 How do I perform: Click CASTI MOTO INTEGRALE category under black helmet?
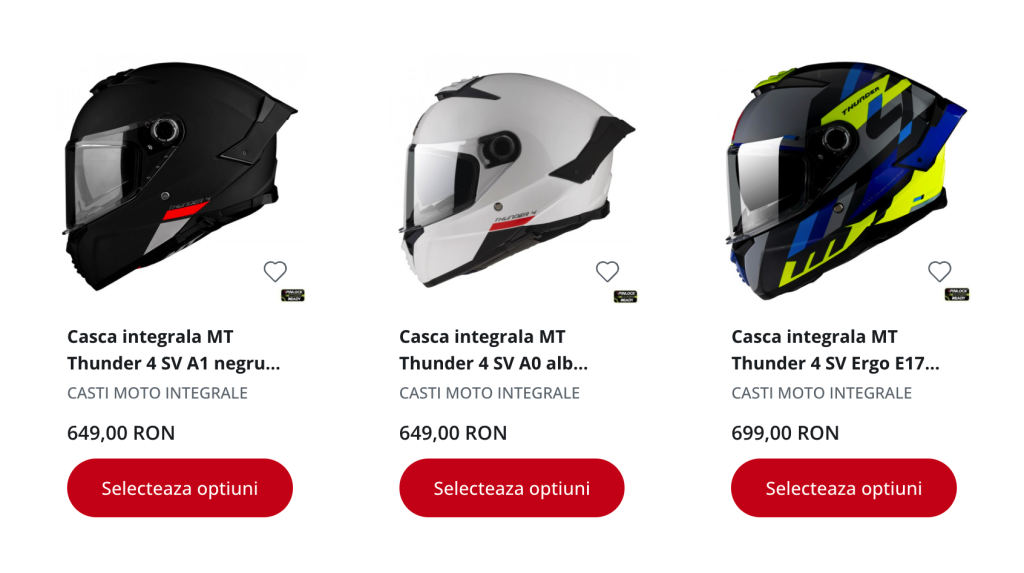pyautogui.click(x=157, y=393)
